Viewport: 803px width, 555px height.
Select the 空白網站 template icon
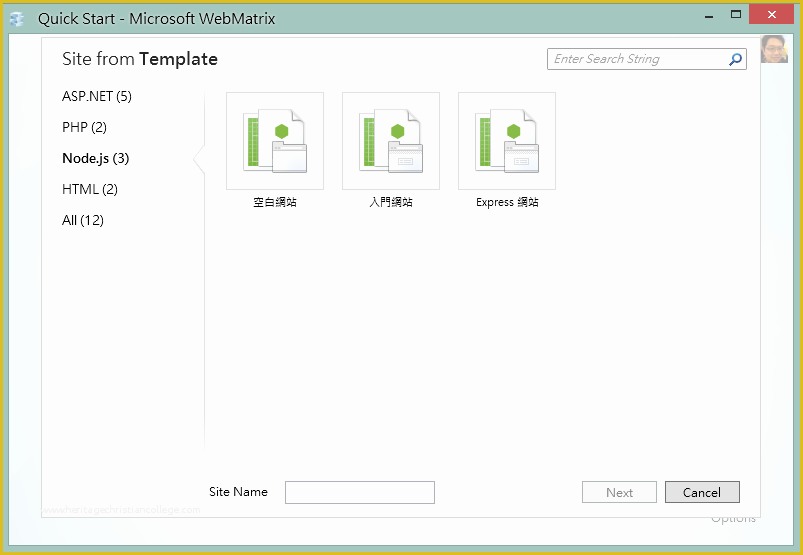tap(275, 141)
